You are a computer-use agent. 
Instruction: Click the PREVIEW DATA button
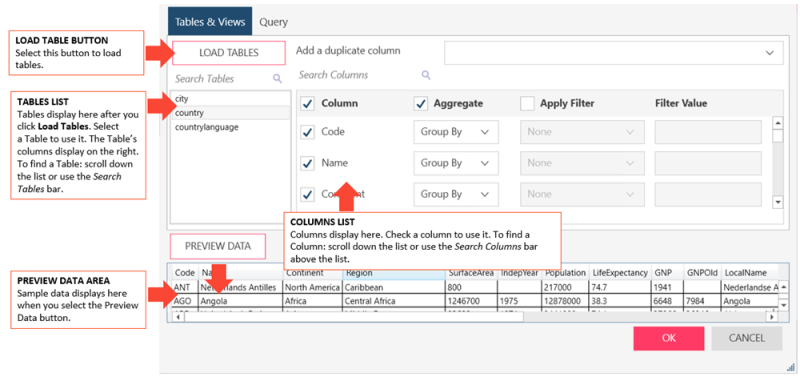pos(218,246)
